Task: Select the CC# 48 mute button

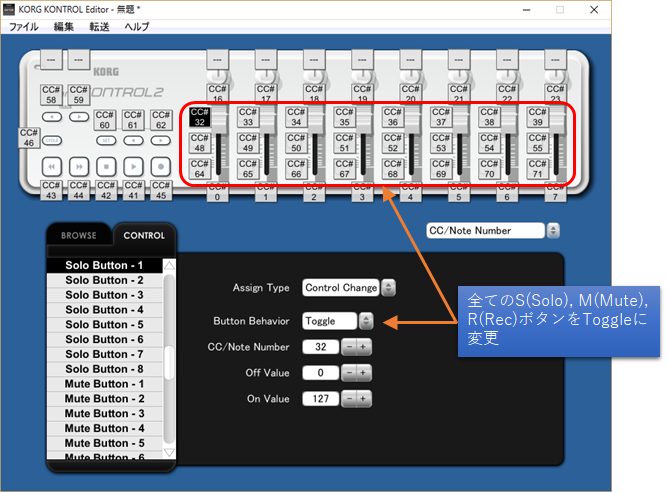Action: click(200, 148)
